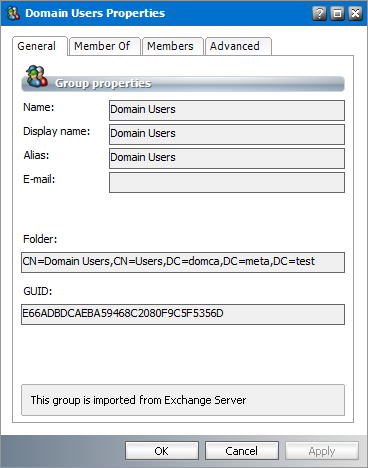Screen dimensions: 368x468
Task: Click the Cancel button
Action: [242, 451]
